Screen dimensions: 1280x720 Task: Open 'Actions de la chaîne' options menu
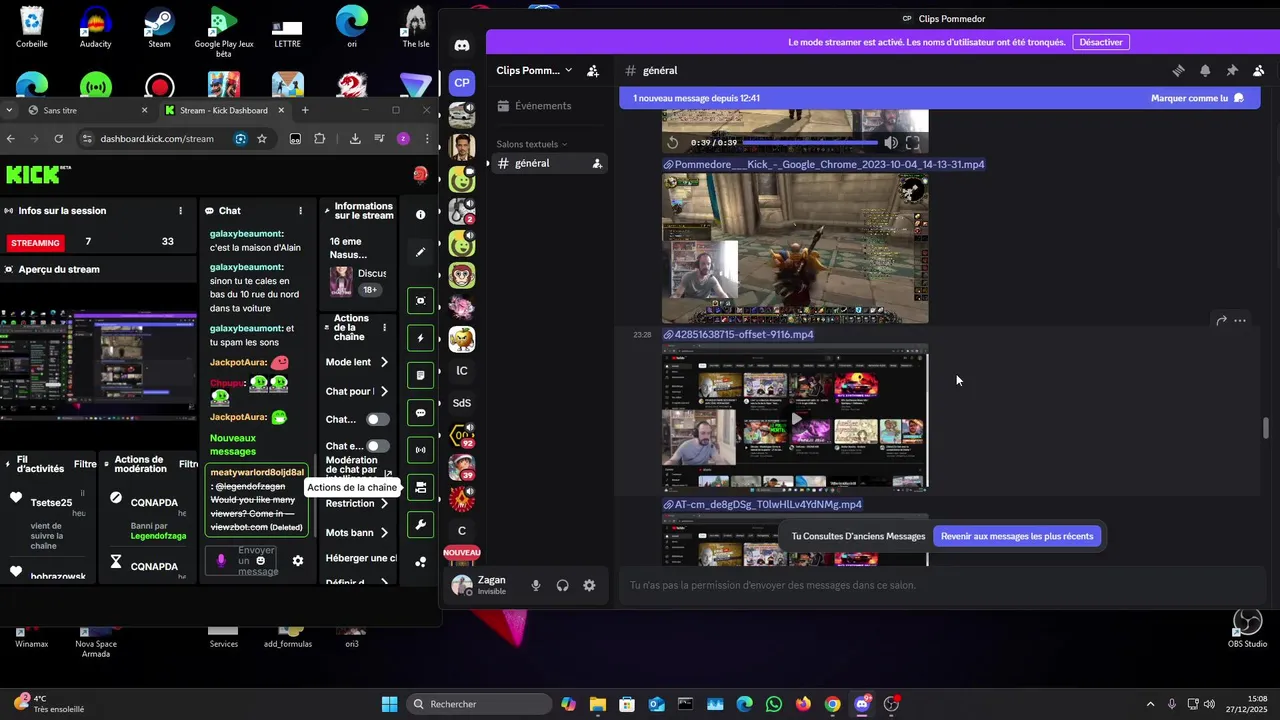tap(384, 328)
